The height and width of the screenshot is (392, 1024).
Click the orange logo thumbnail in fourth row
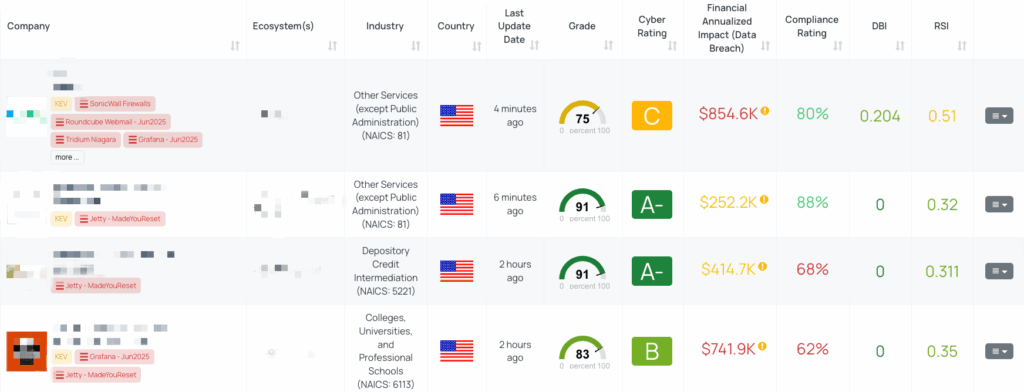tap(27, 351)
